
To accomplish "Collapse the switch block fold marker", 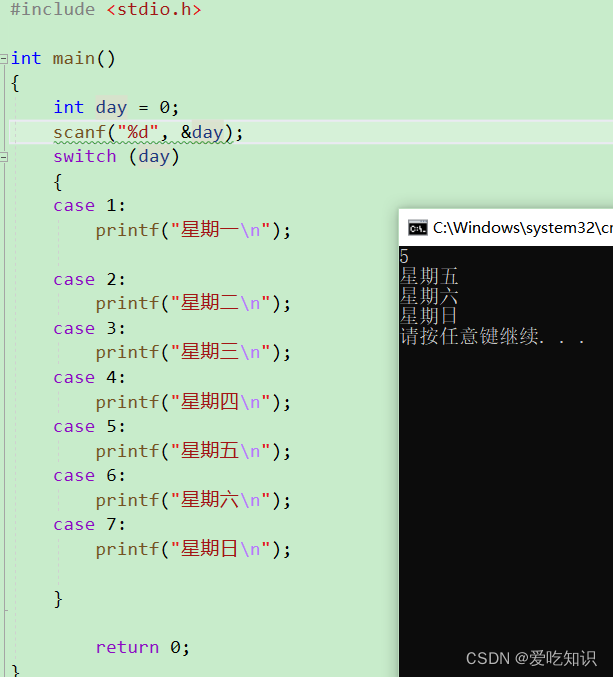I will 3,157.
